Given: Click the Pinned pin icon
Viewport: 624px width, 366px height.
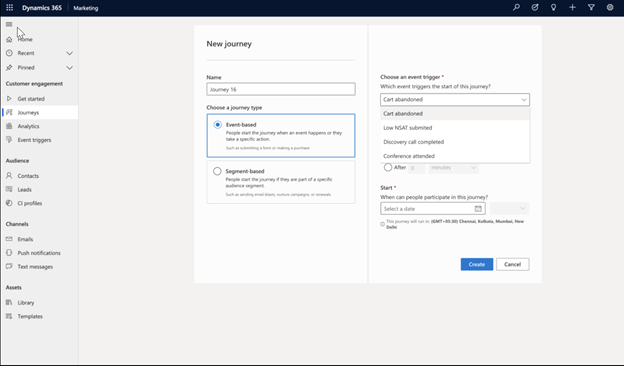Looking at the screenshot, I should [x=9, y=68].
